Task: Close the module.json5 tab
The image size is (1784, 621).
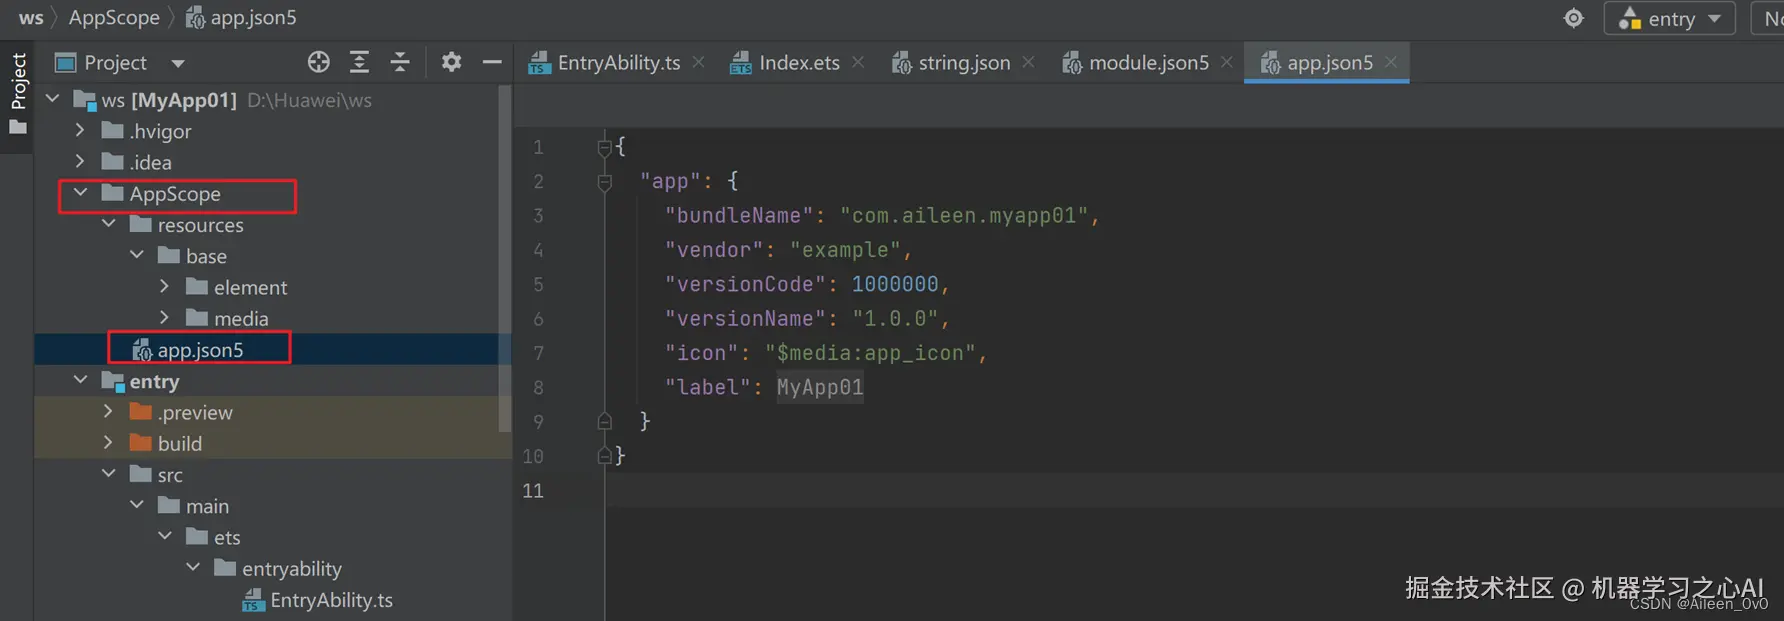Action: [1227, 62]
